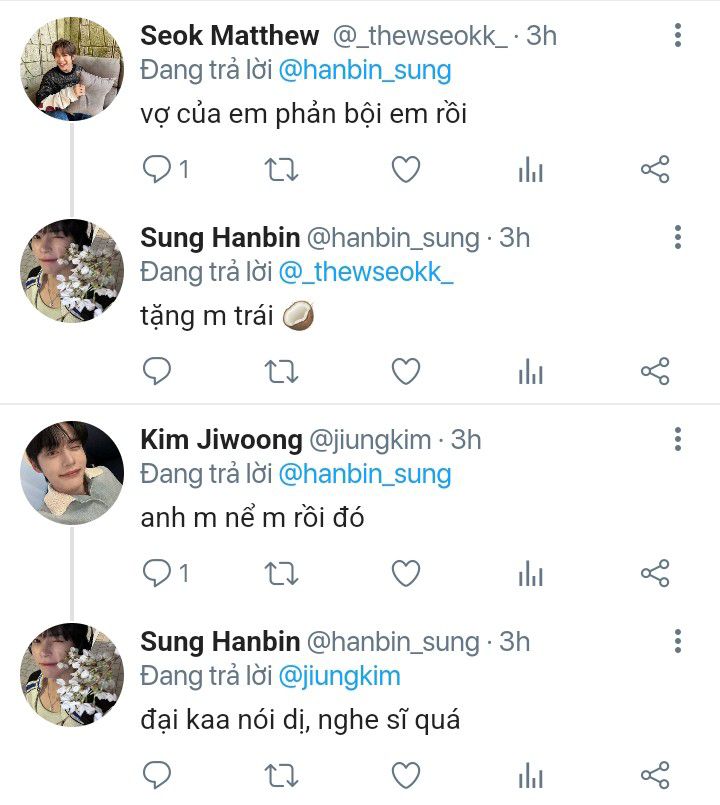Screen dimensions: 720x805
Task: View analytics of Kim Jiwoong's tweet
Action: tap(530, 574)
